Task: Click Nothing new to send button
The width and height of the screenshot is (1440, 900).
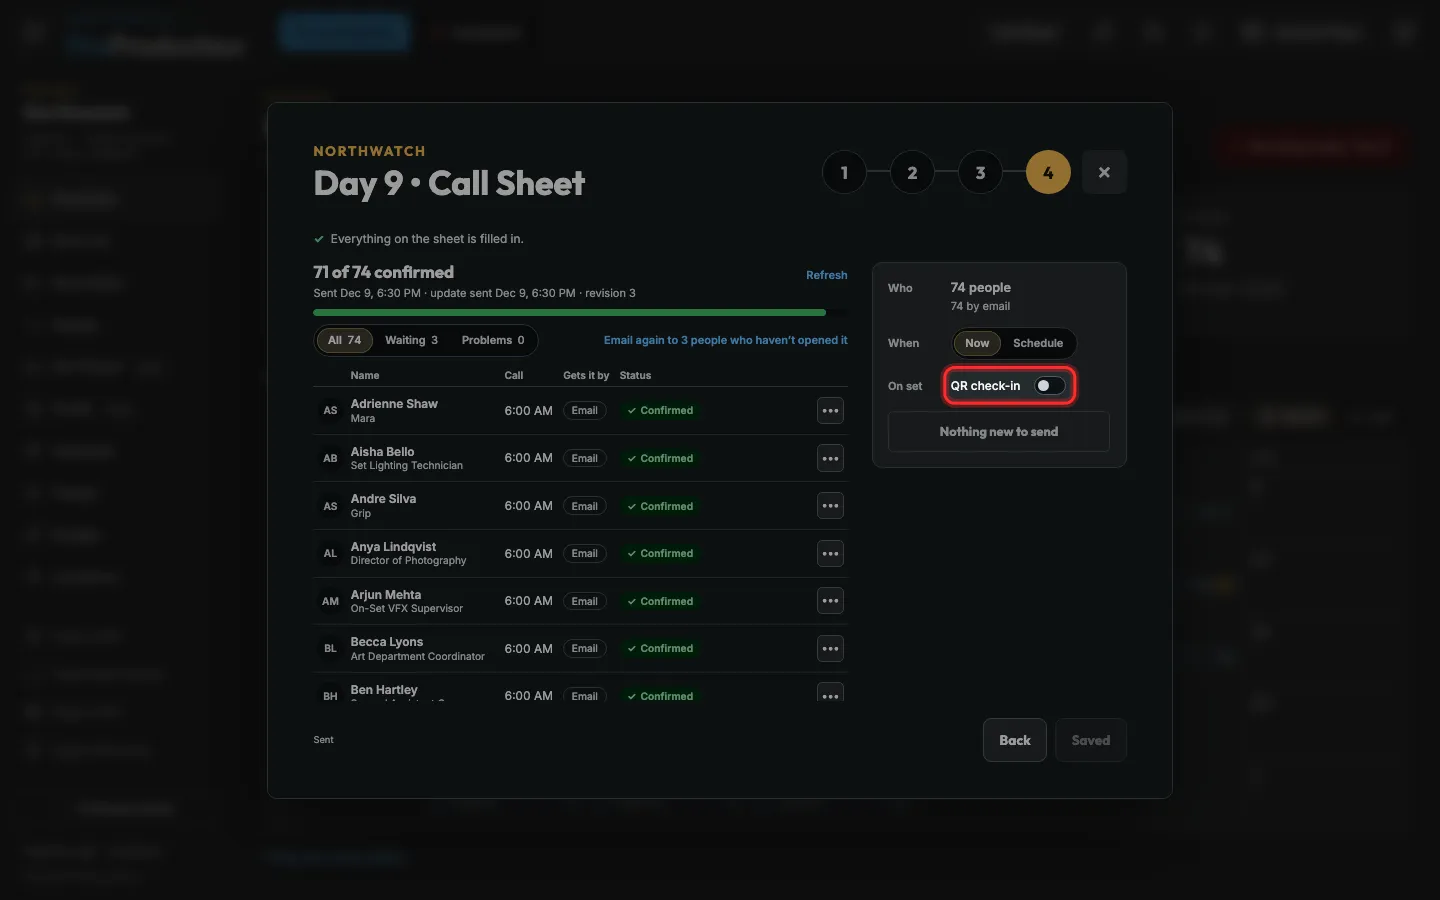Action: click(998, 432)
